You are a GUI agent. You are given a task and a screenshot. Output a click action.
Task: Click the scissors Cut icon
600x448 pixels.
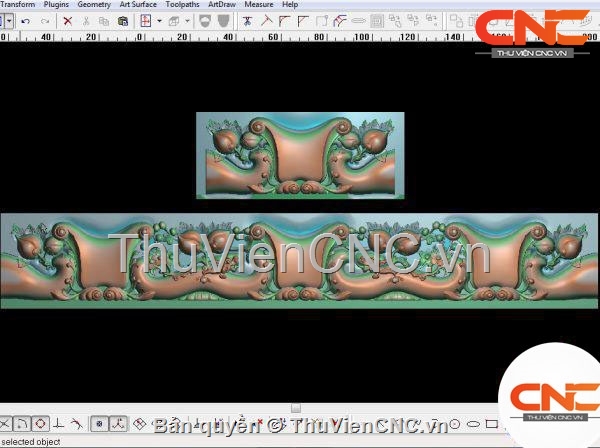tap(87, 21)
